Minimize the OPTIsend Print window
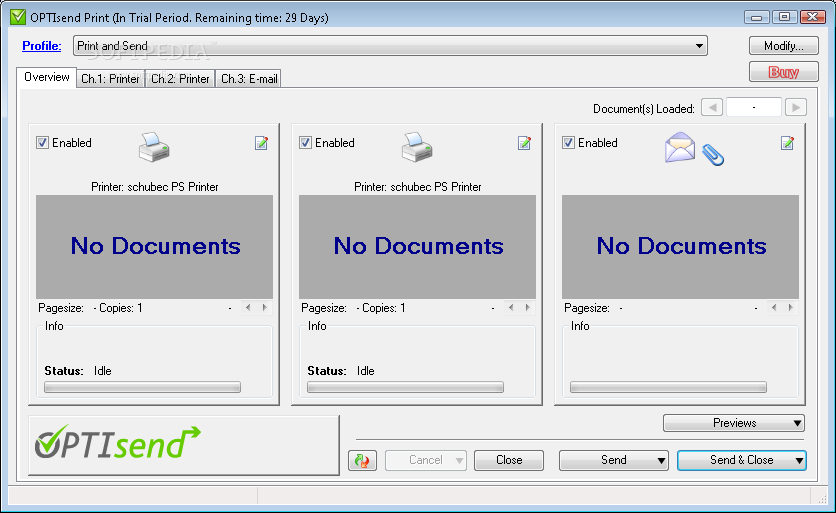The height and width of the screenshot is (513, 836). (757, 17)
